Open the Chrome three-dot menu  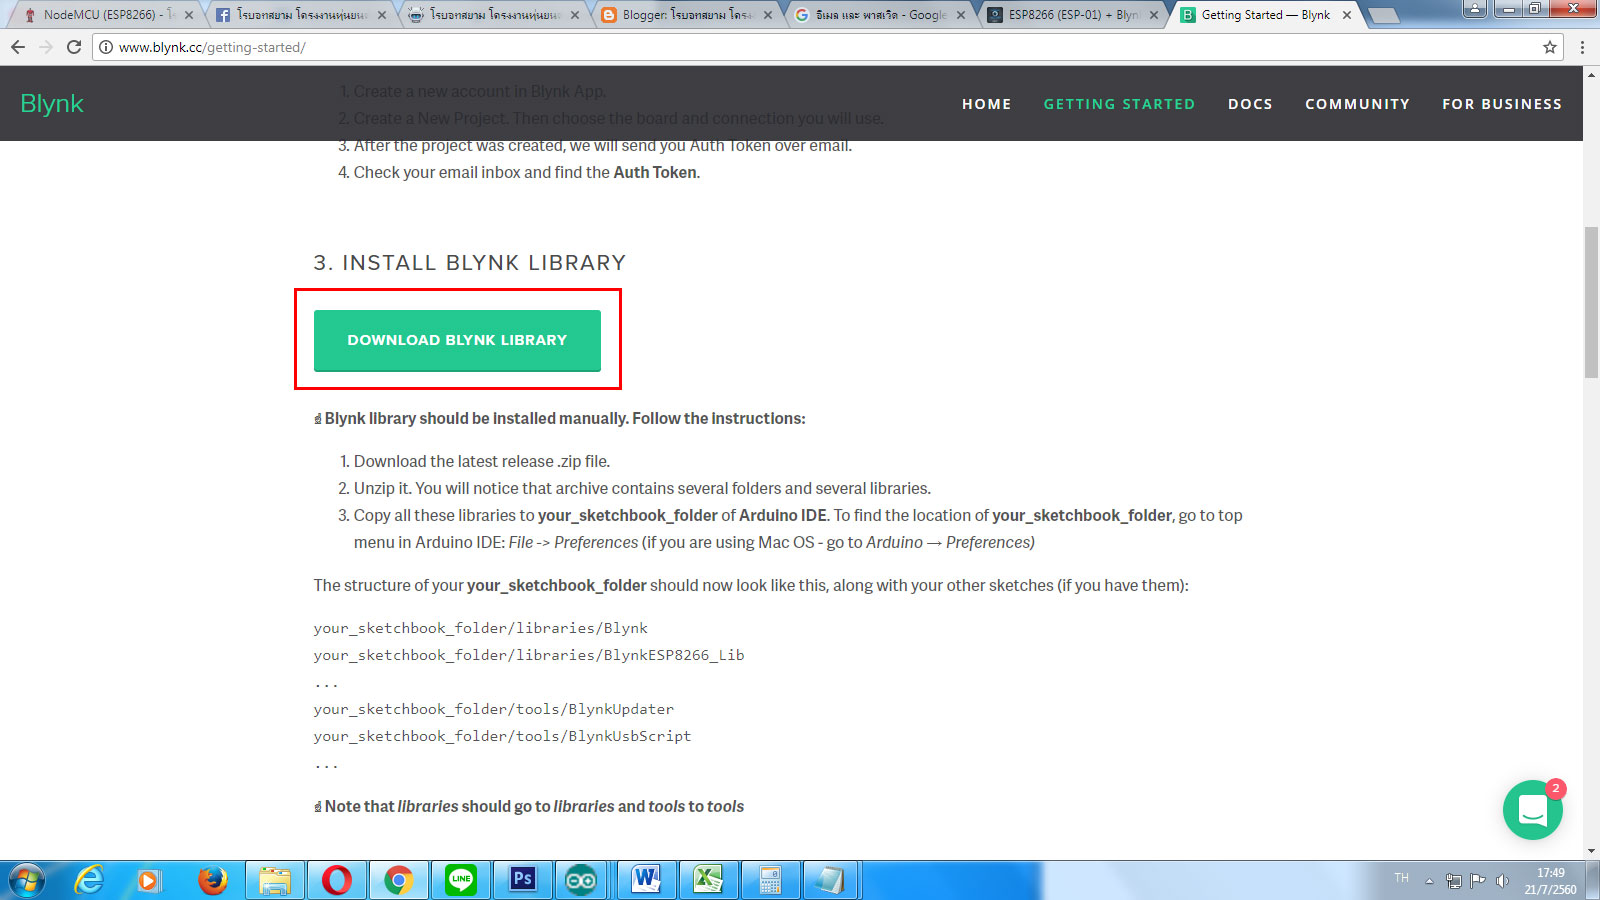click(1582, 47)
